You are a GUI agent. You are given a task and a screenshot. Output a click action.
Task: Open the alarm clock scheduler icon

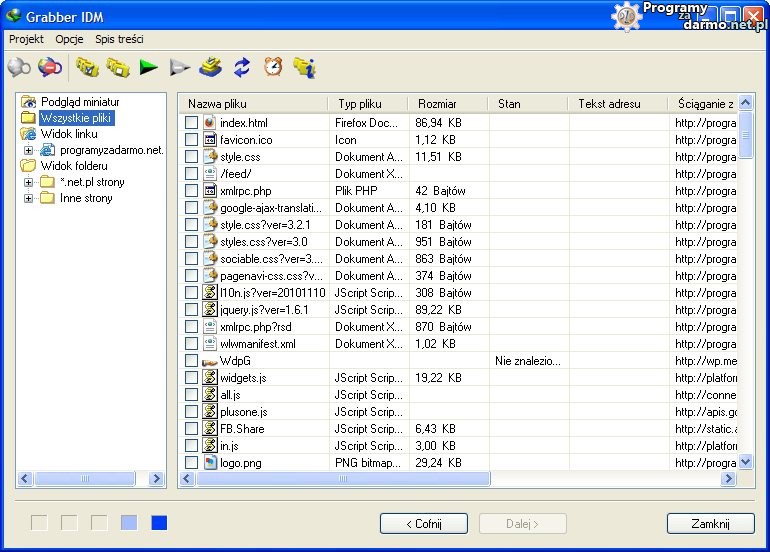[273, 68]
